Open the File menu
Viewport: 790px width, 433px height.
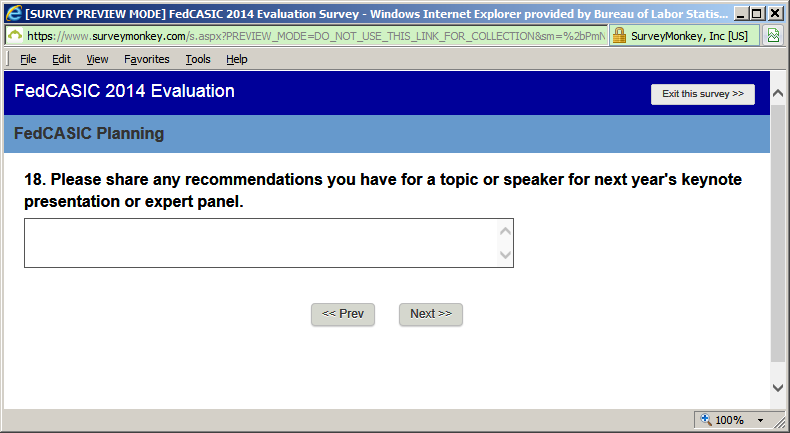[28, 59]
